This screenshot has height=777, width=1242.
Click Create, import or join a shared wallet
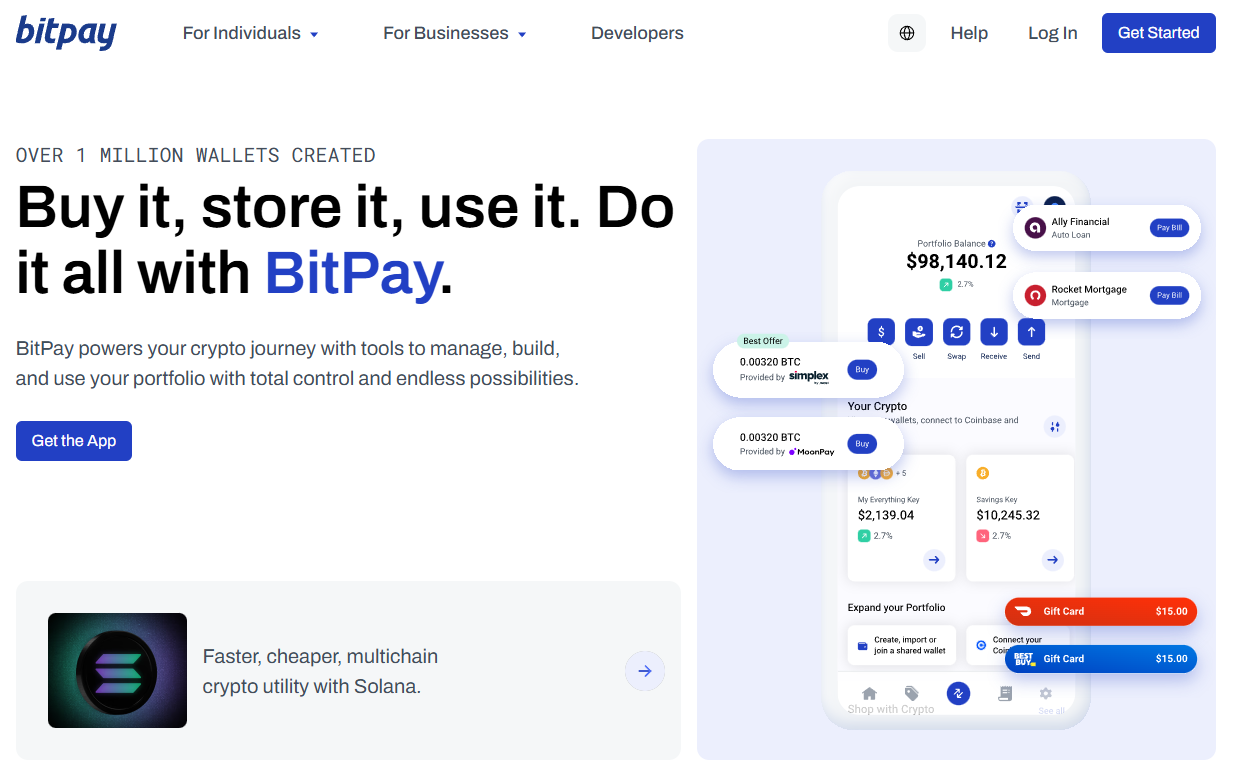901,645
